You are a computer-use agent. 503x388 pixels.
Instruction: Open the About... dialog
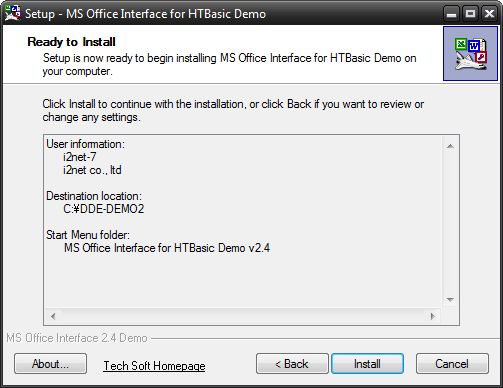pyautogui.click(x=50, y=364)
